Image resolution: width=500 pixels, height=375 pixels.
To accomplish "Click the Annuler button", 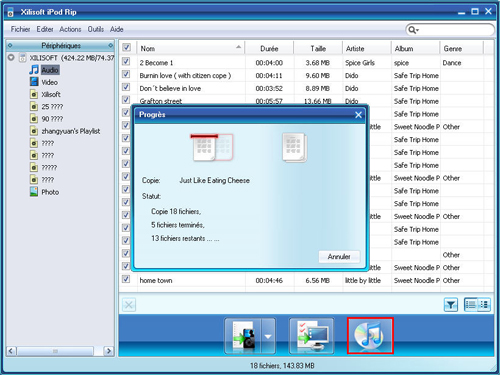I will (x=339, y=257).
